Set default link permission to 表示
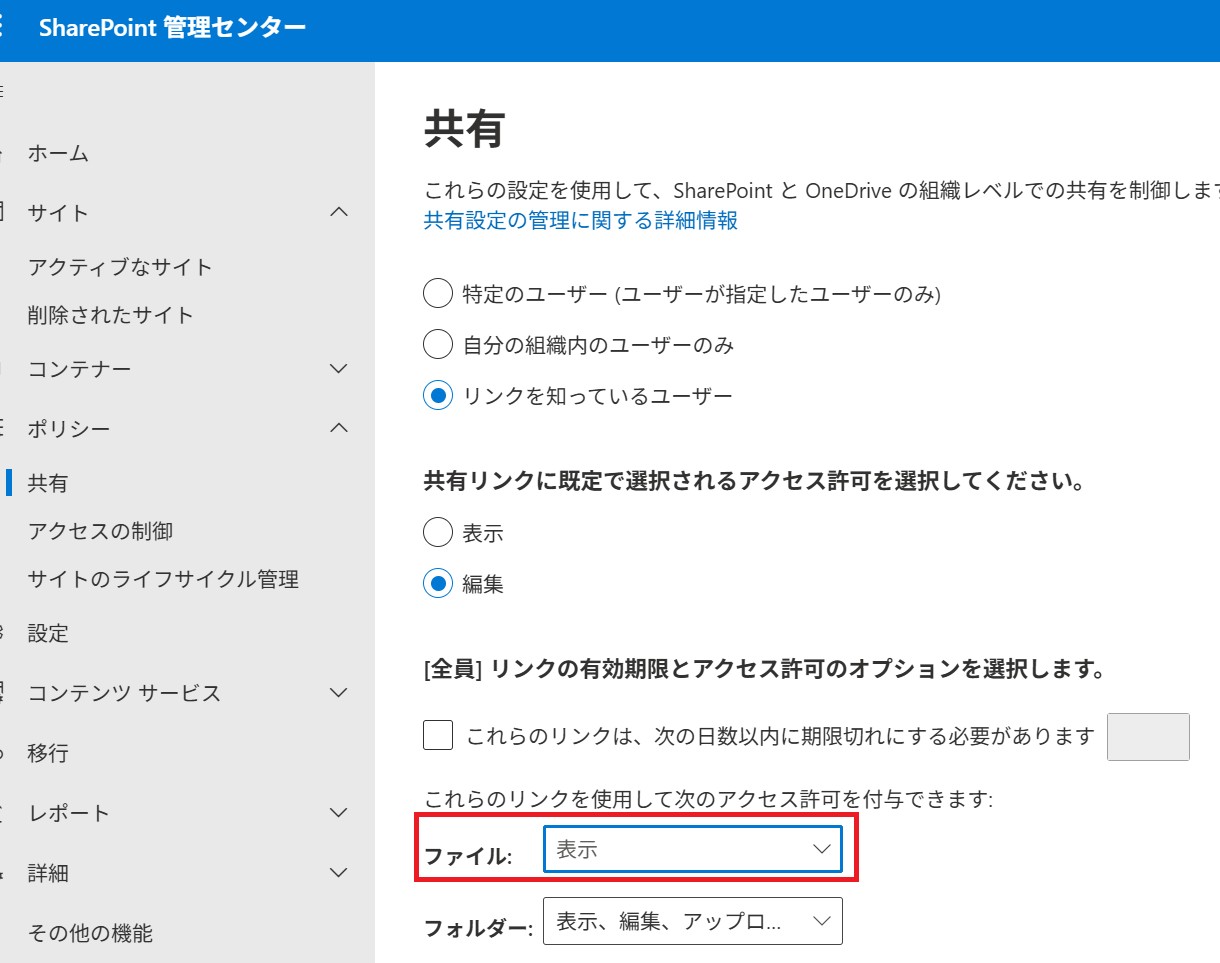This screenshot has height=963, width=1220. point(437,532)
